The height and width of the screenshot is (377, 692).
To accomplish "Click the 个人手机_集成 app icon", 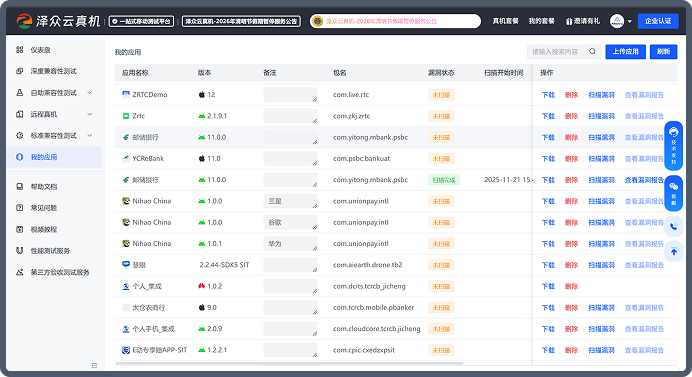I will (x=126, y=329).
